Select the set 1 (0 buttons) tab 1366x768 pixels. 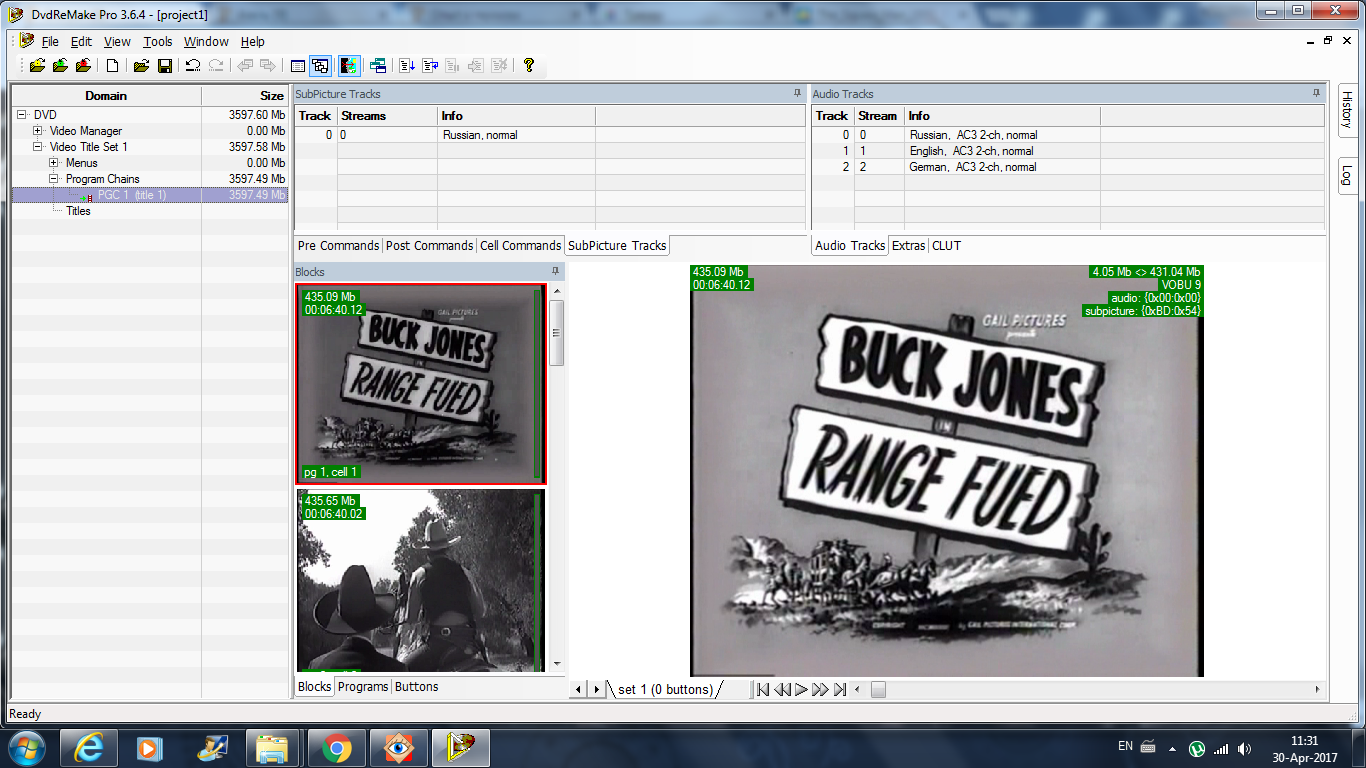(665, 689)
